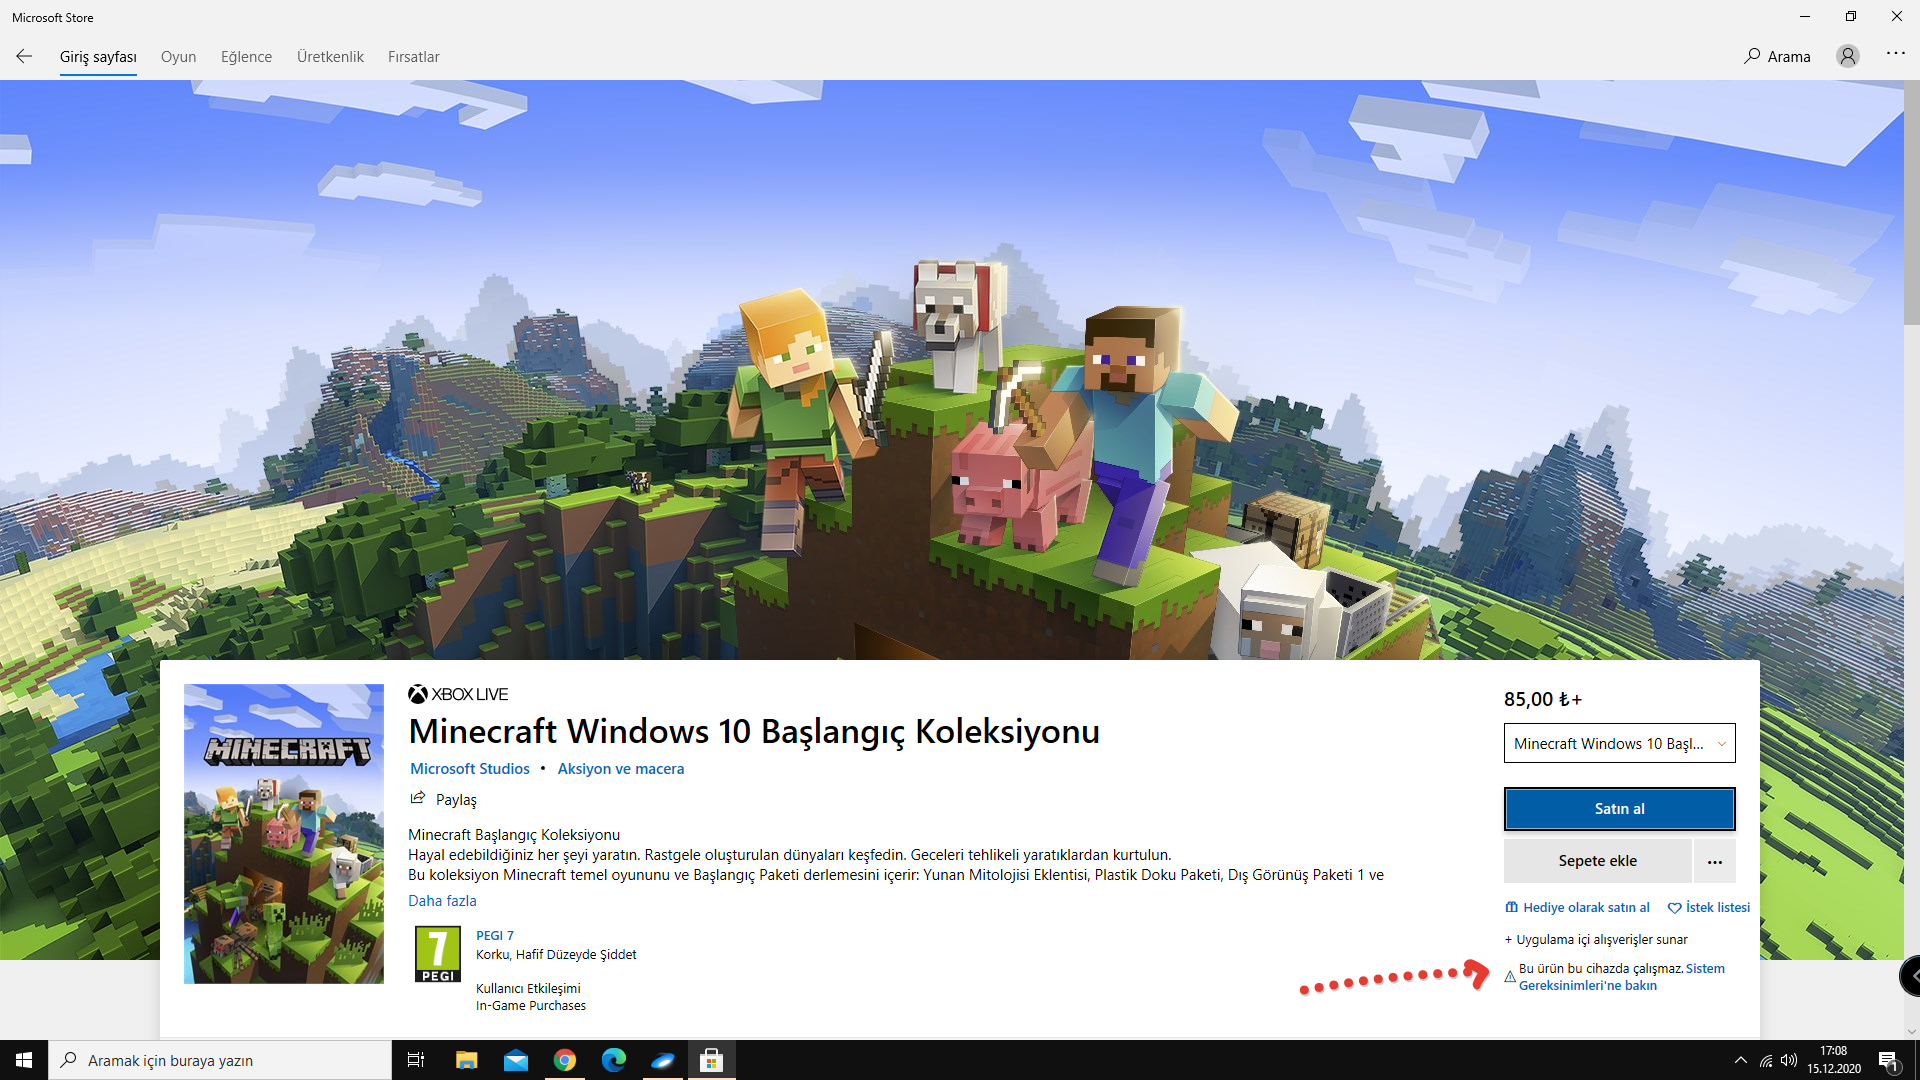1920x1080 pixels.
Task: Open the Mail app from taskbar
Action: coord(516,1060)
